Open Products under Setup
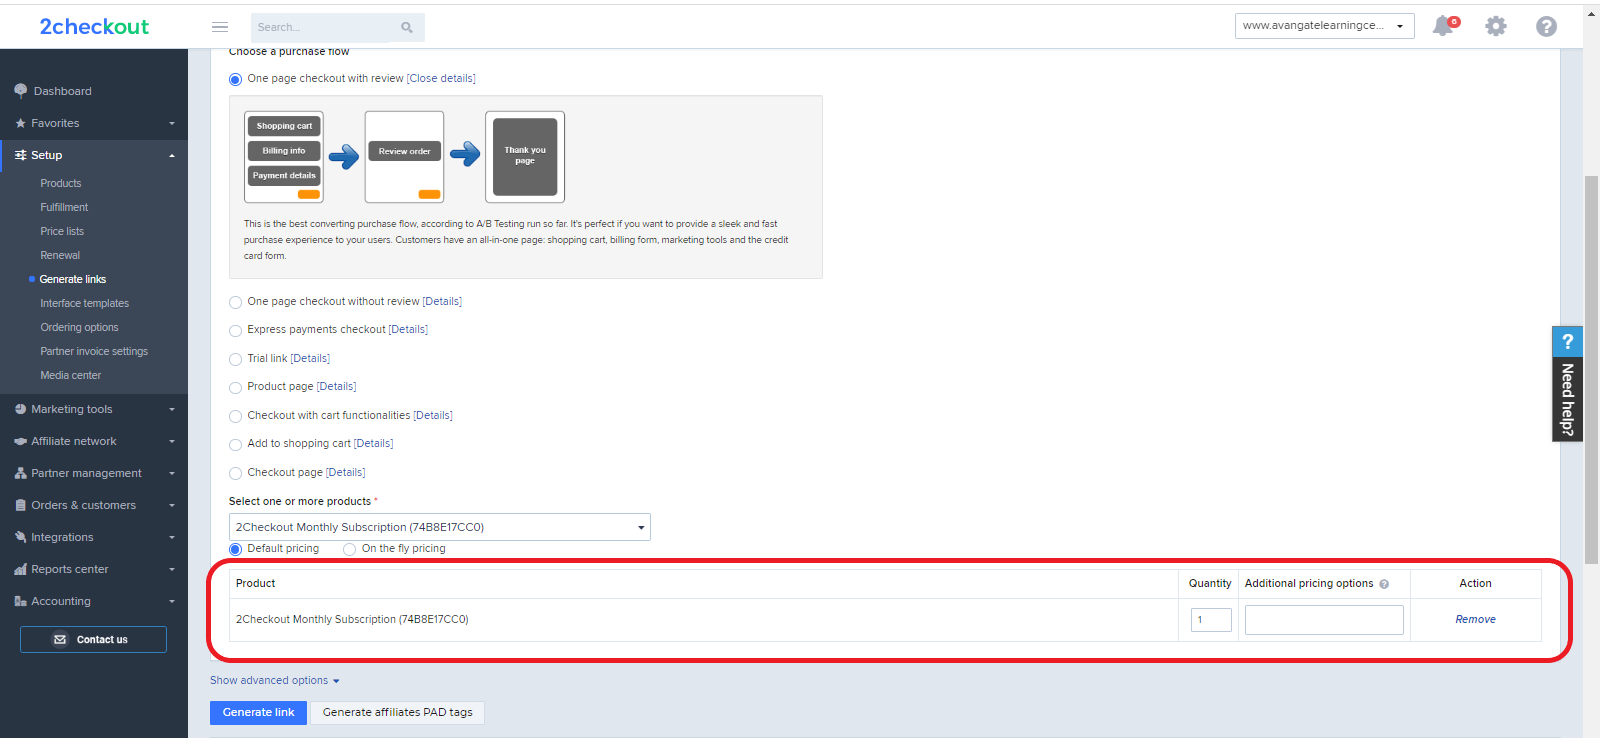This screenshot has height=738, width=1600. click(61, 183)
